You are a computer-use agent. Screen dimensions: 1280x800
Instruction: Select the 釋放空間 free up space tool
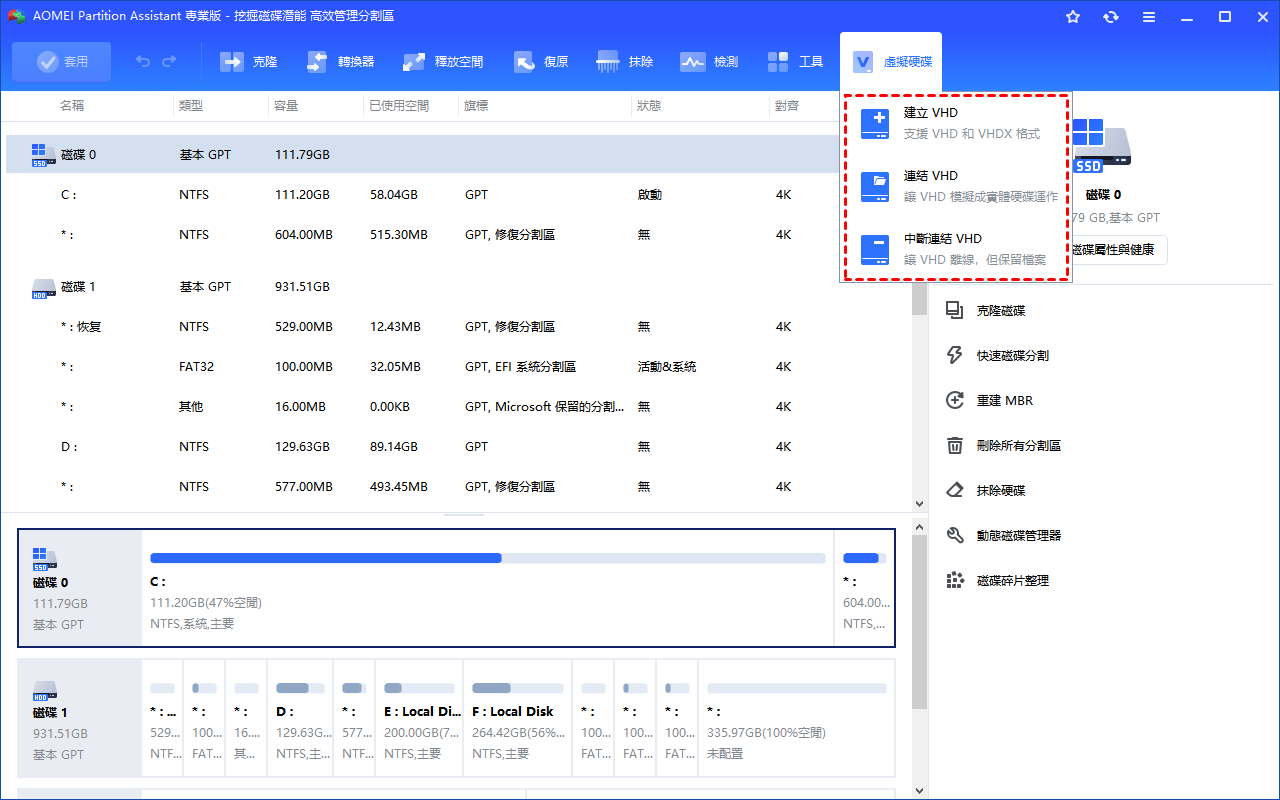click(x=442, y=62)
